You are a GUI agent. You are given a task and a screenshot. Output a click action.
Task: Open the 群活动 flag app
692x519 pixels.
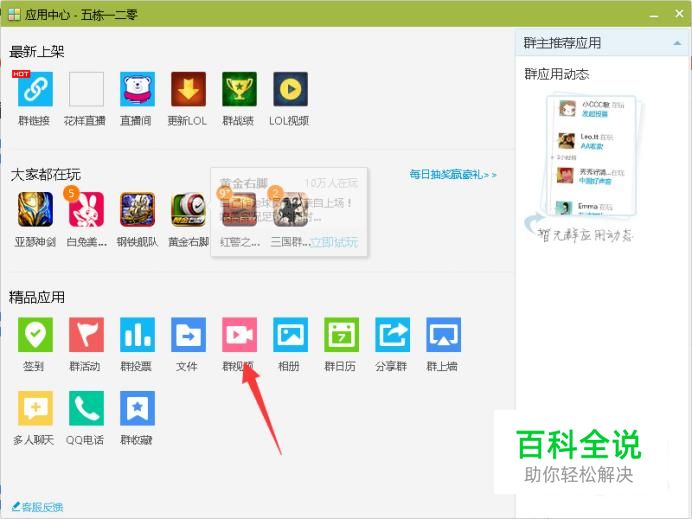(x=86, y=335)
